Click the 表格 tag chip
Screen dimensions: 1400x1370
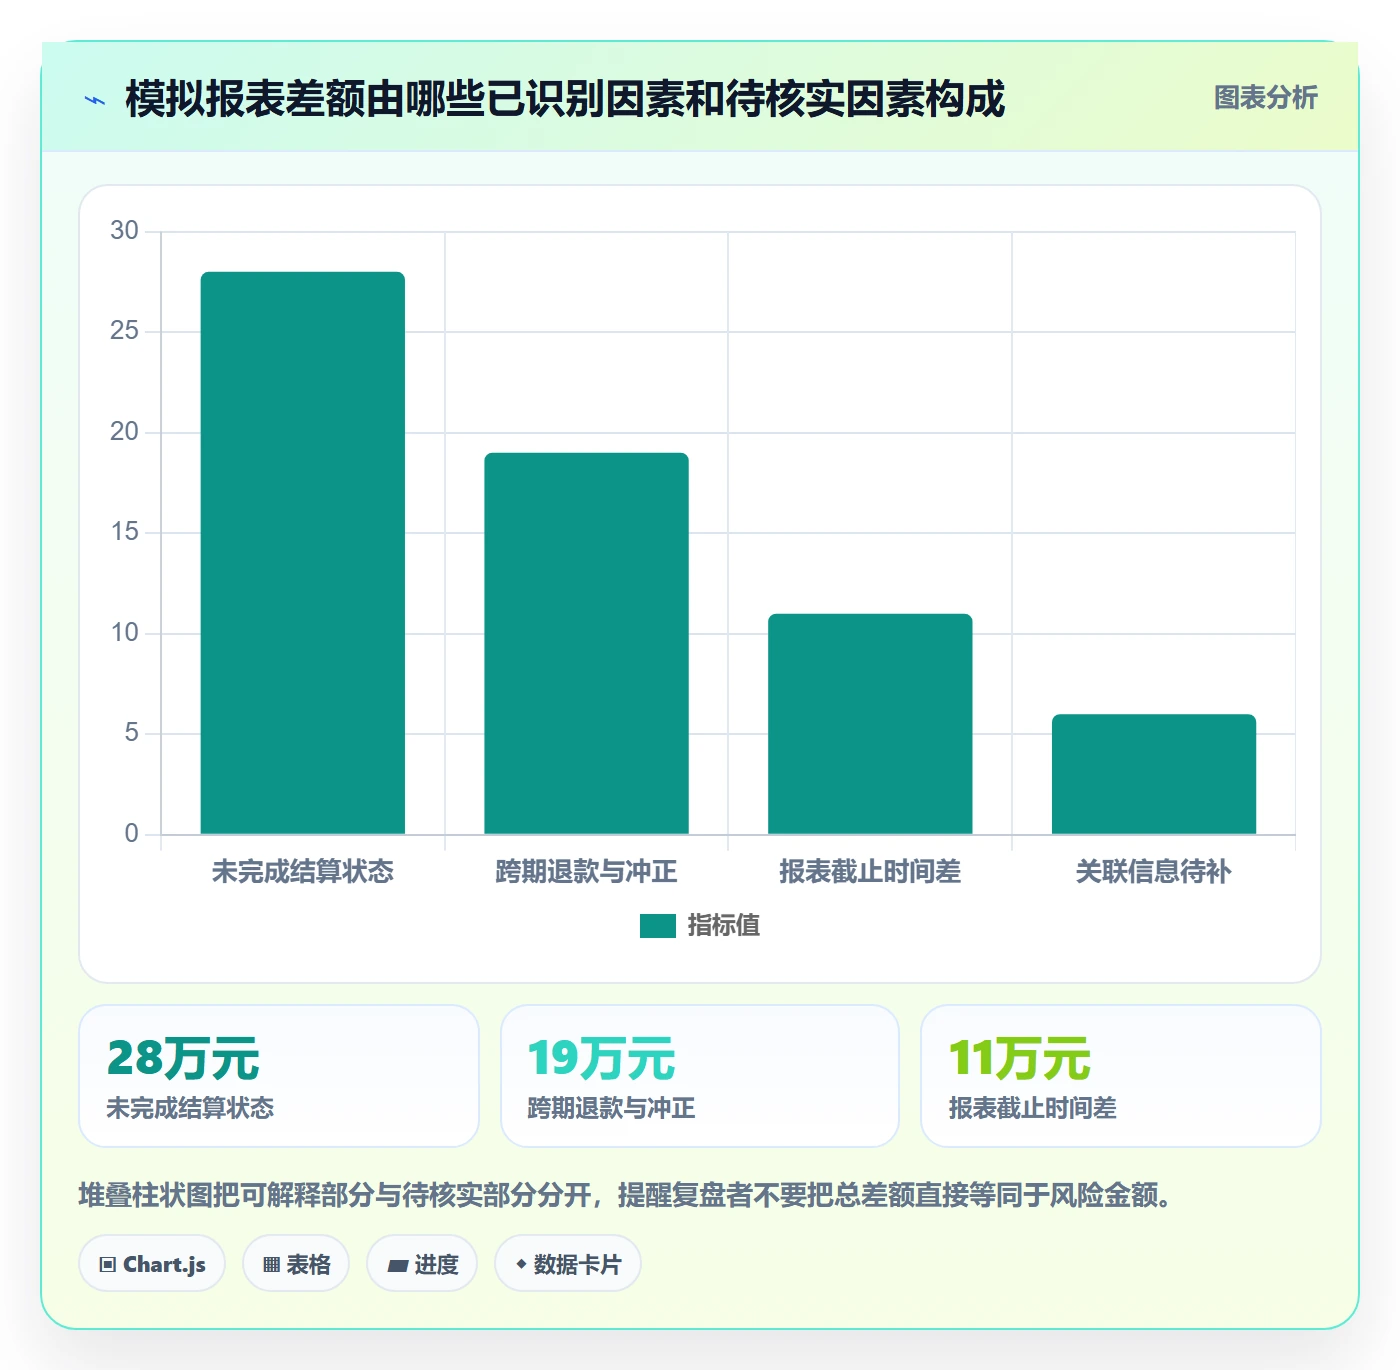point(296,1264)
